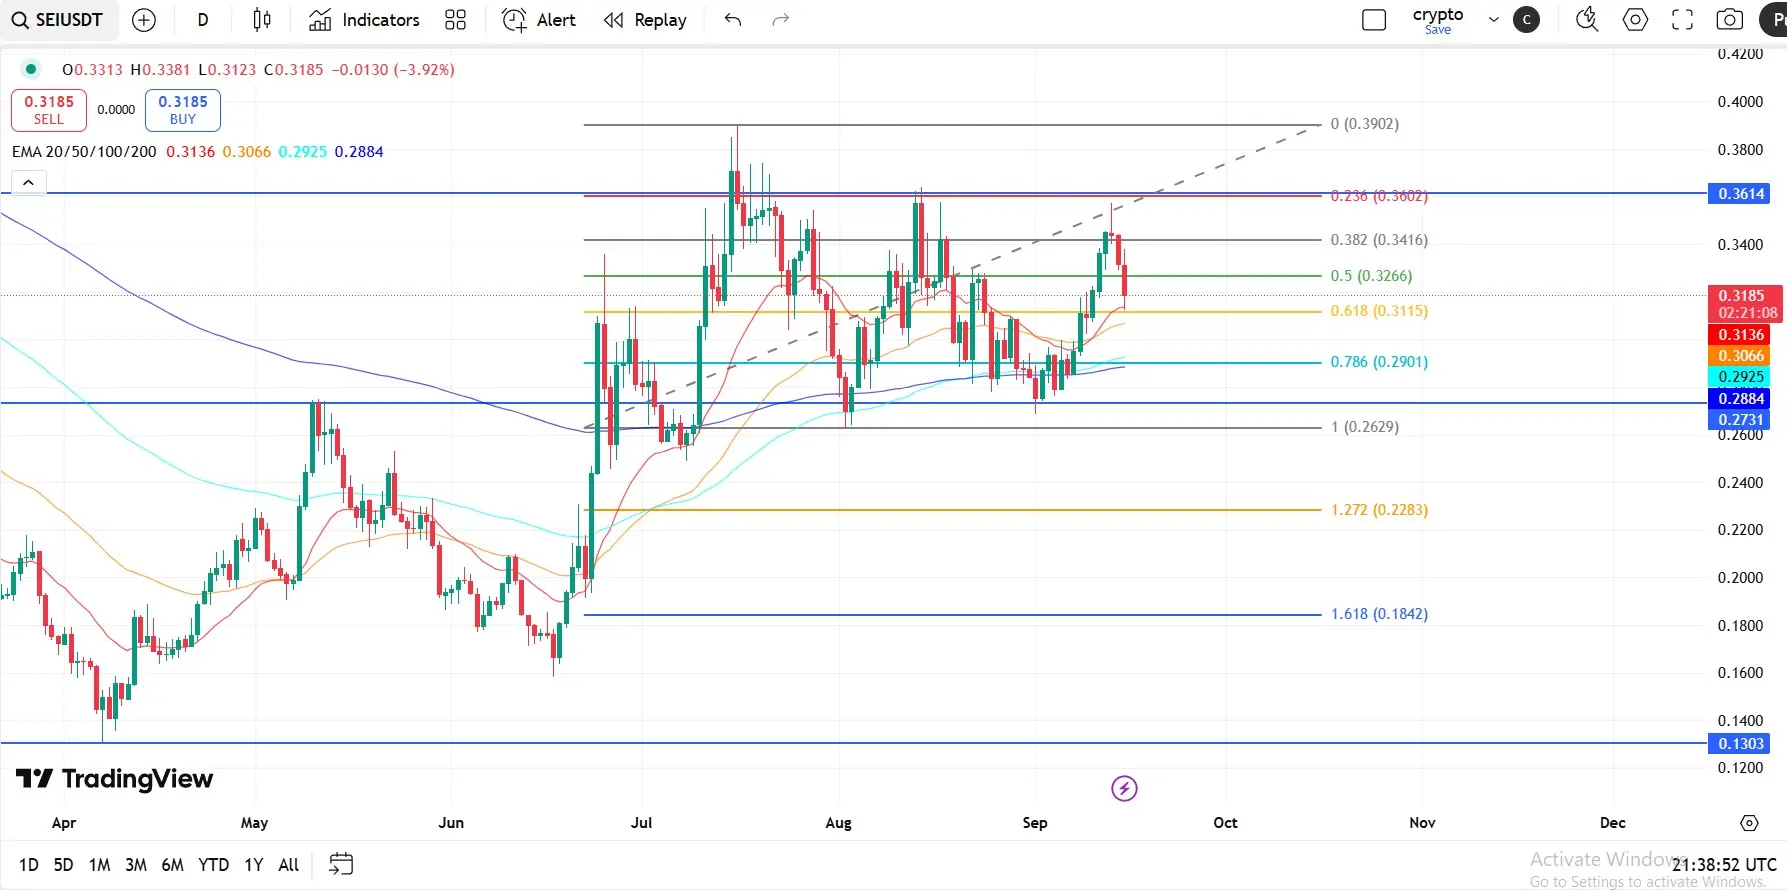Select the Fib 0.382 (0.3416) level label
Image resolution: width=1787 pixels, height=890 pixels.
coord(1379,240)
